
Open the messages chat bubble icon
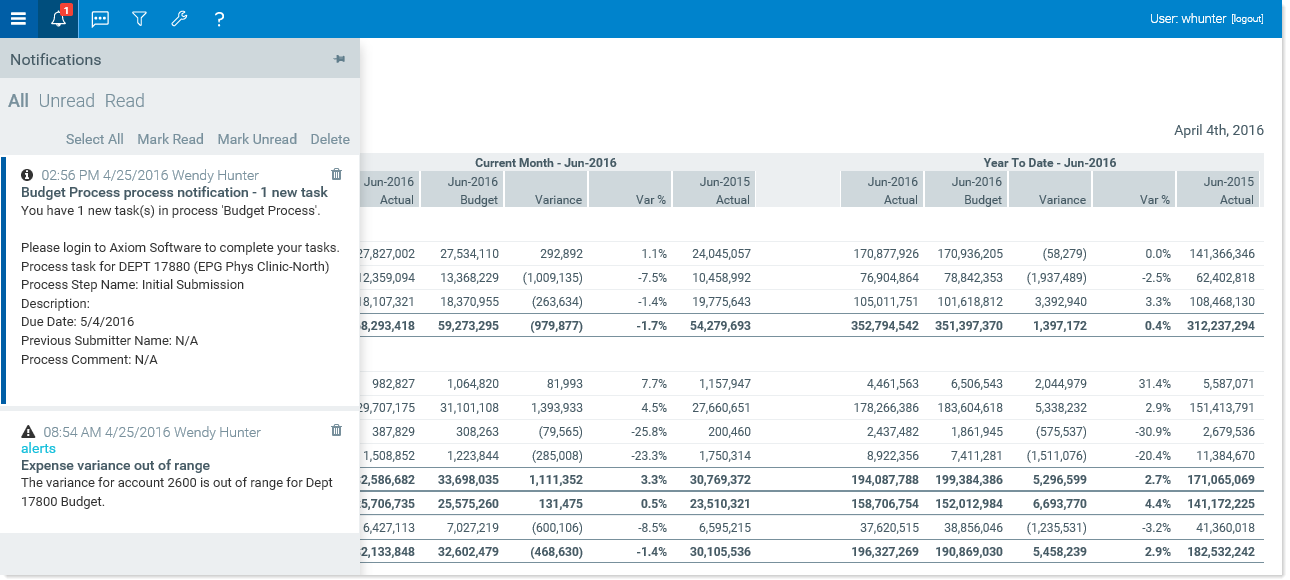tap(100, 19)
